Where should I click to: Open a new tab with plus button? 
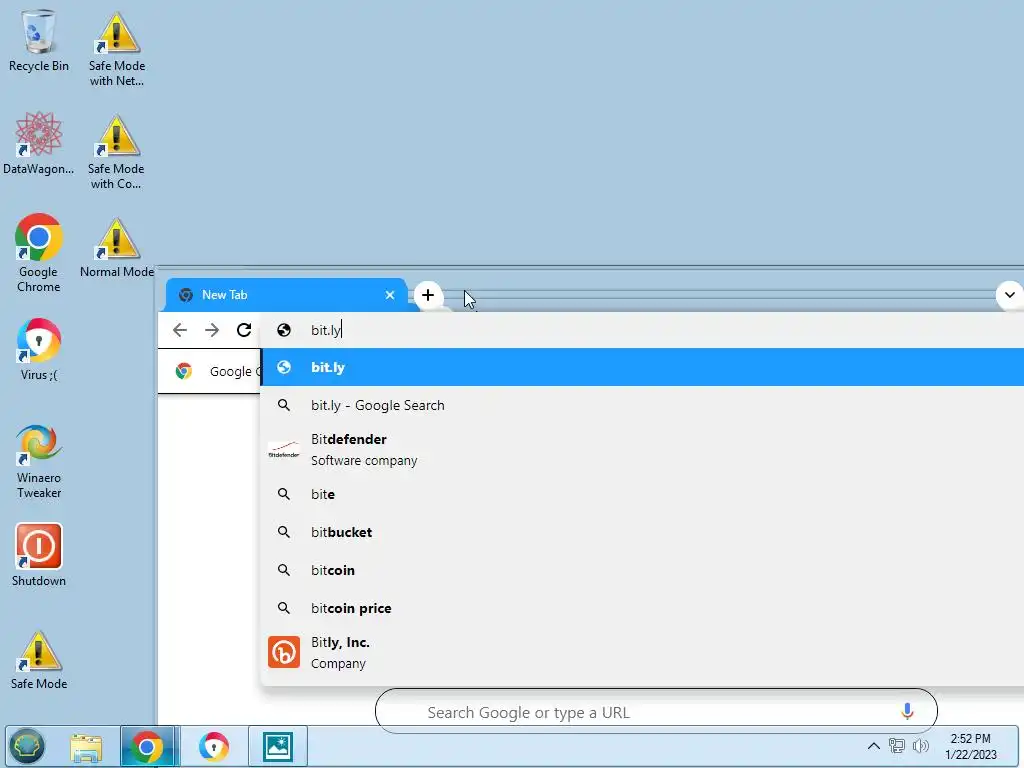coord(428,295)
